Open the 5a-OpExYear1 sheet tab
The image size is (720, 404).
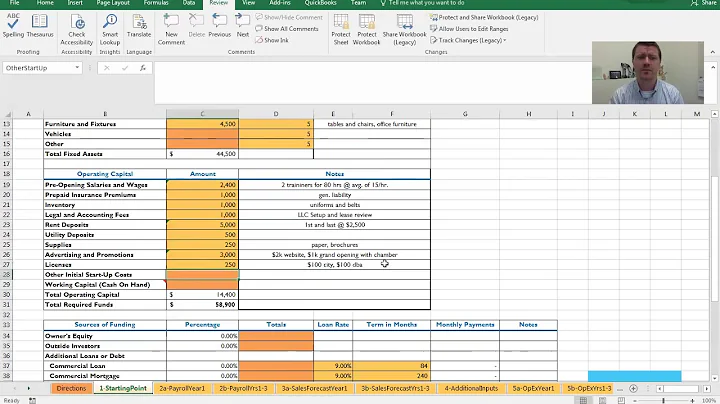coord(533,388)
